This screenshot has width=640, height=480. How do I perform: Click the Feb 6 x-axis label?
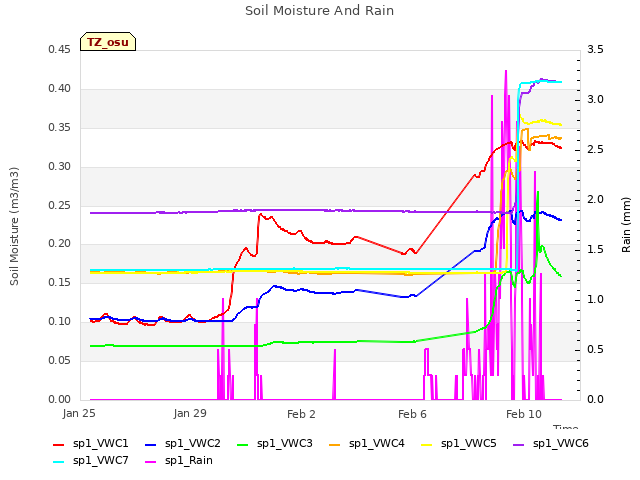[x=412, y=414]
